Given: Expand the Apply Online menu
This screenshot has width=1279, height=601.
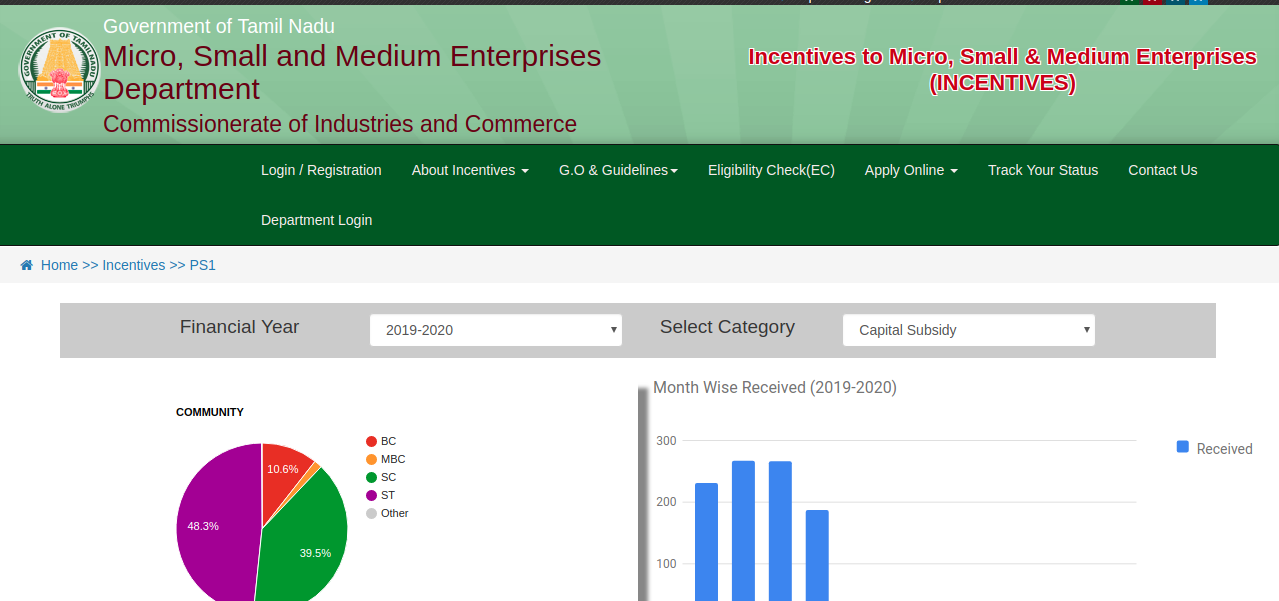Looking at the screenshot, I should pyautogui.click(x=910, y=170).
